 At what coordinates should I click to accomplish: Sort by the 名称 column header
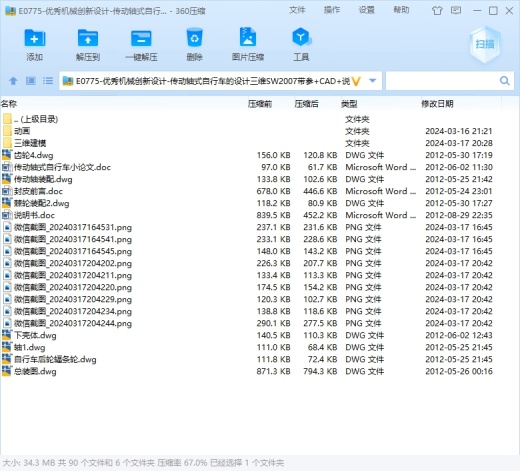9,104
